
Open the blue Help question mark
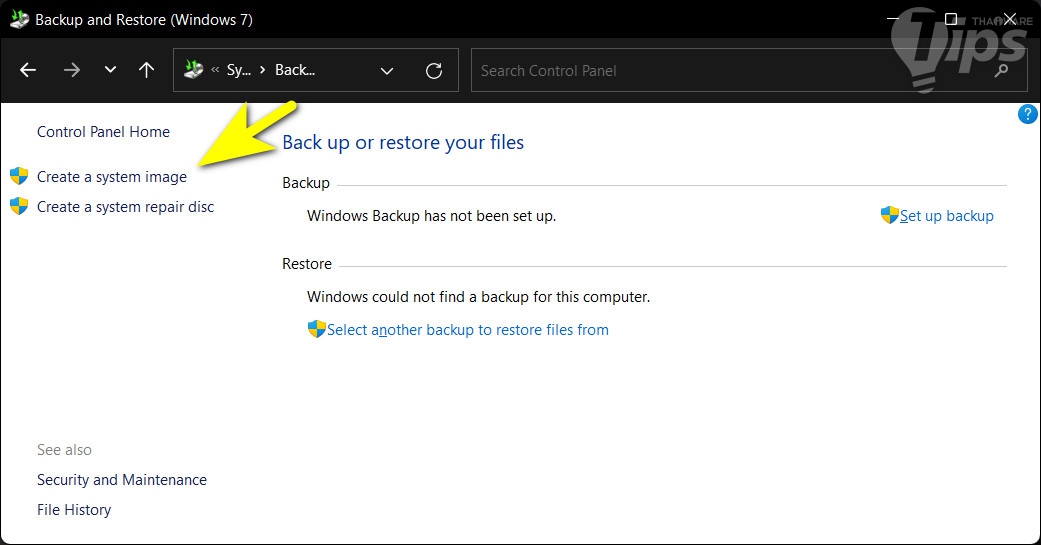click(1027, 114)
